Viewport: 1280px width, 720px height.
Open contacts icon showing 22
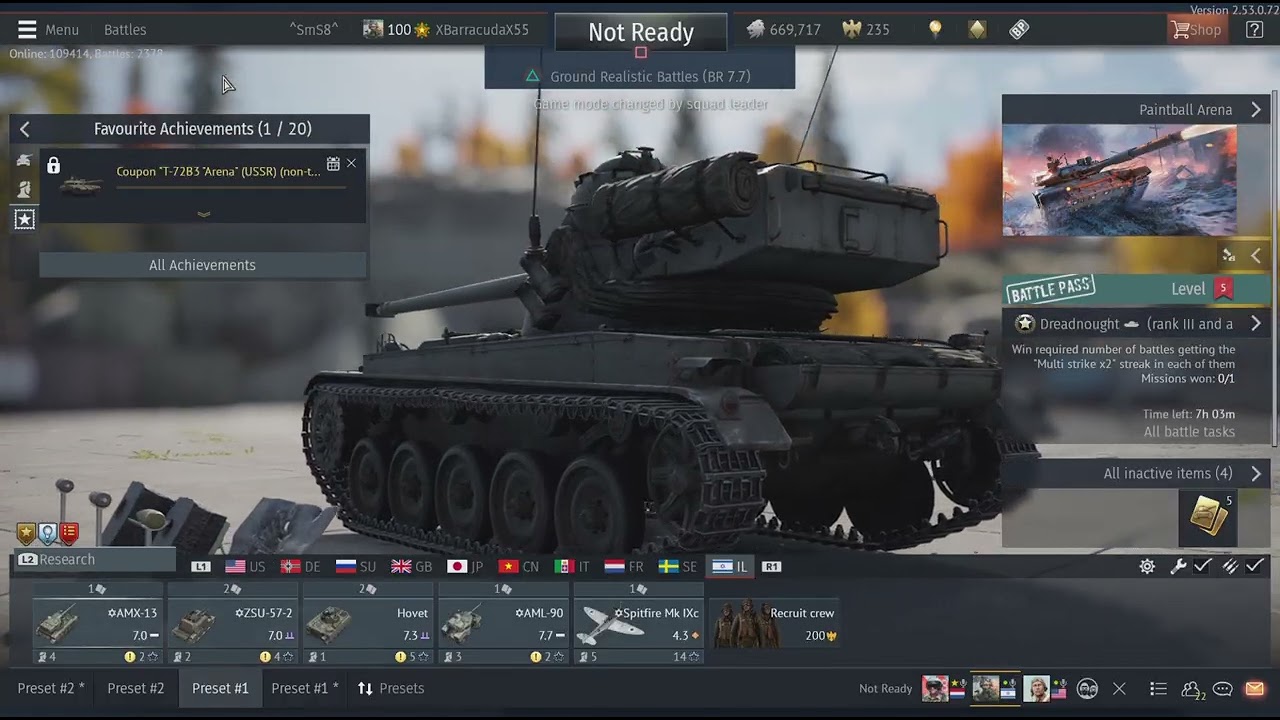[1192, 688]
